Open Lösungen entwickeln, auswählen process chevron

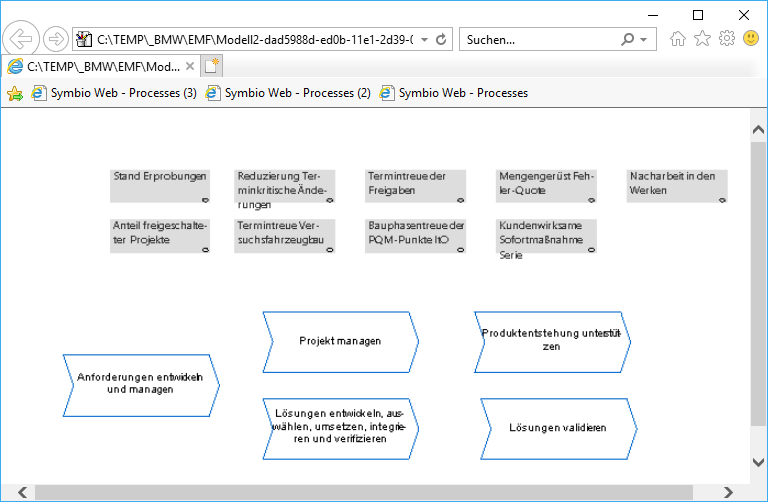click(340, 429)
